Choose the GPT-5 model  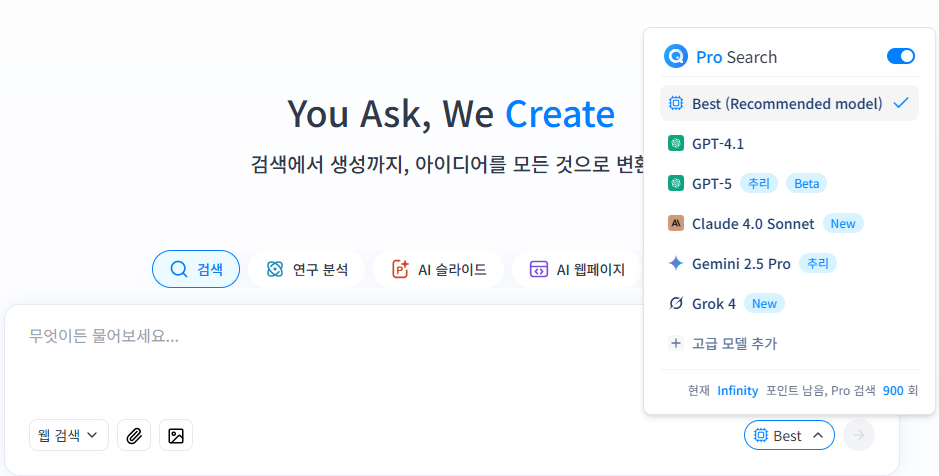pyautogui.click(x=789, y=184)
